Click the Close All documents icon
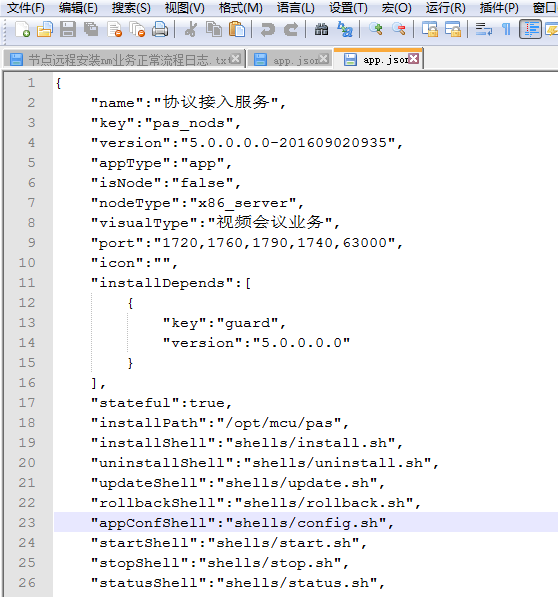This screenshot has width=558, height=597. (x=137, y=29)
